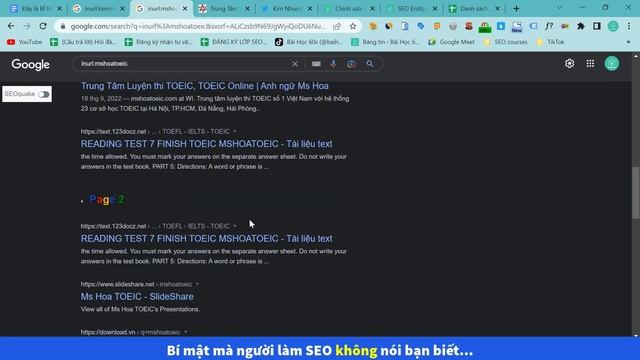Go to the Google logo homepage
The width and height of the screenshot is (640, 360).
coord(31,64)
